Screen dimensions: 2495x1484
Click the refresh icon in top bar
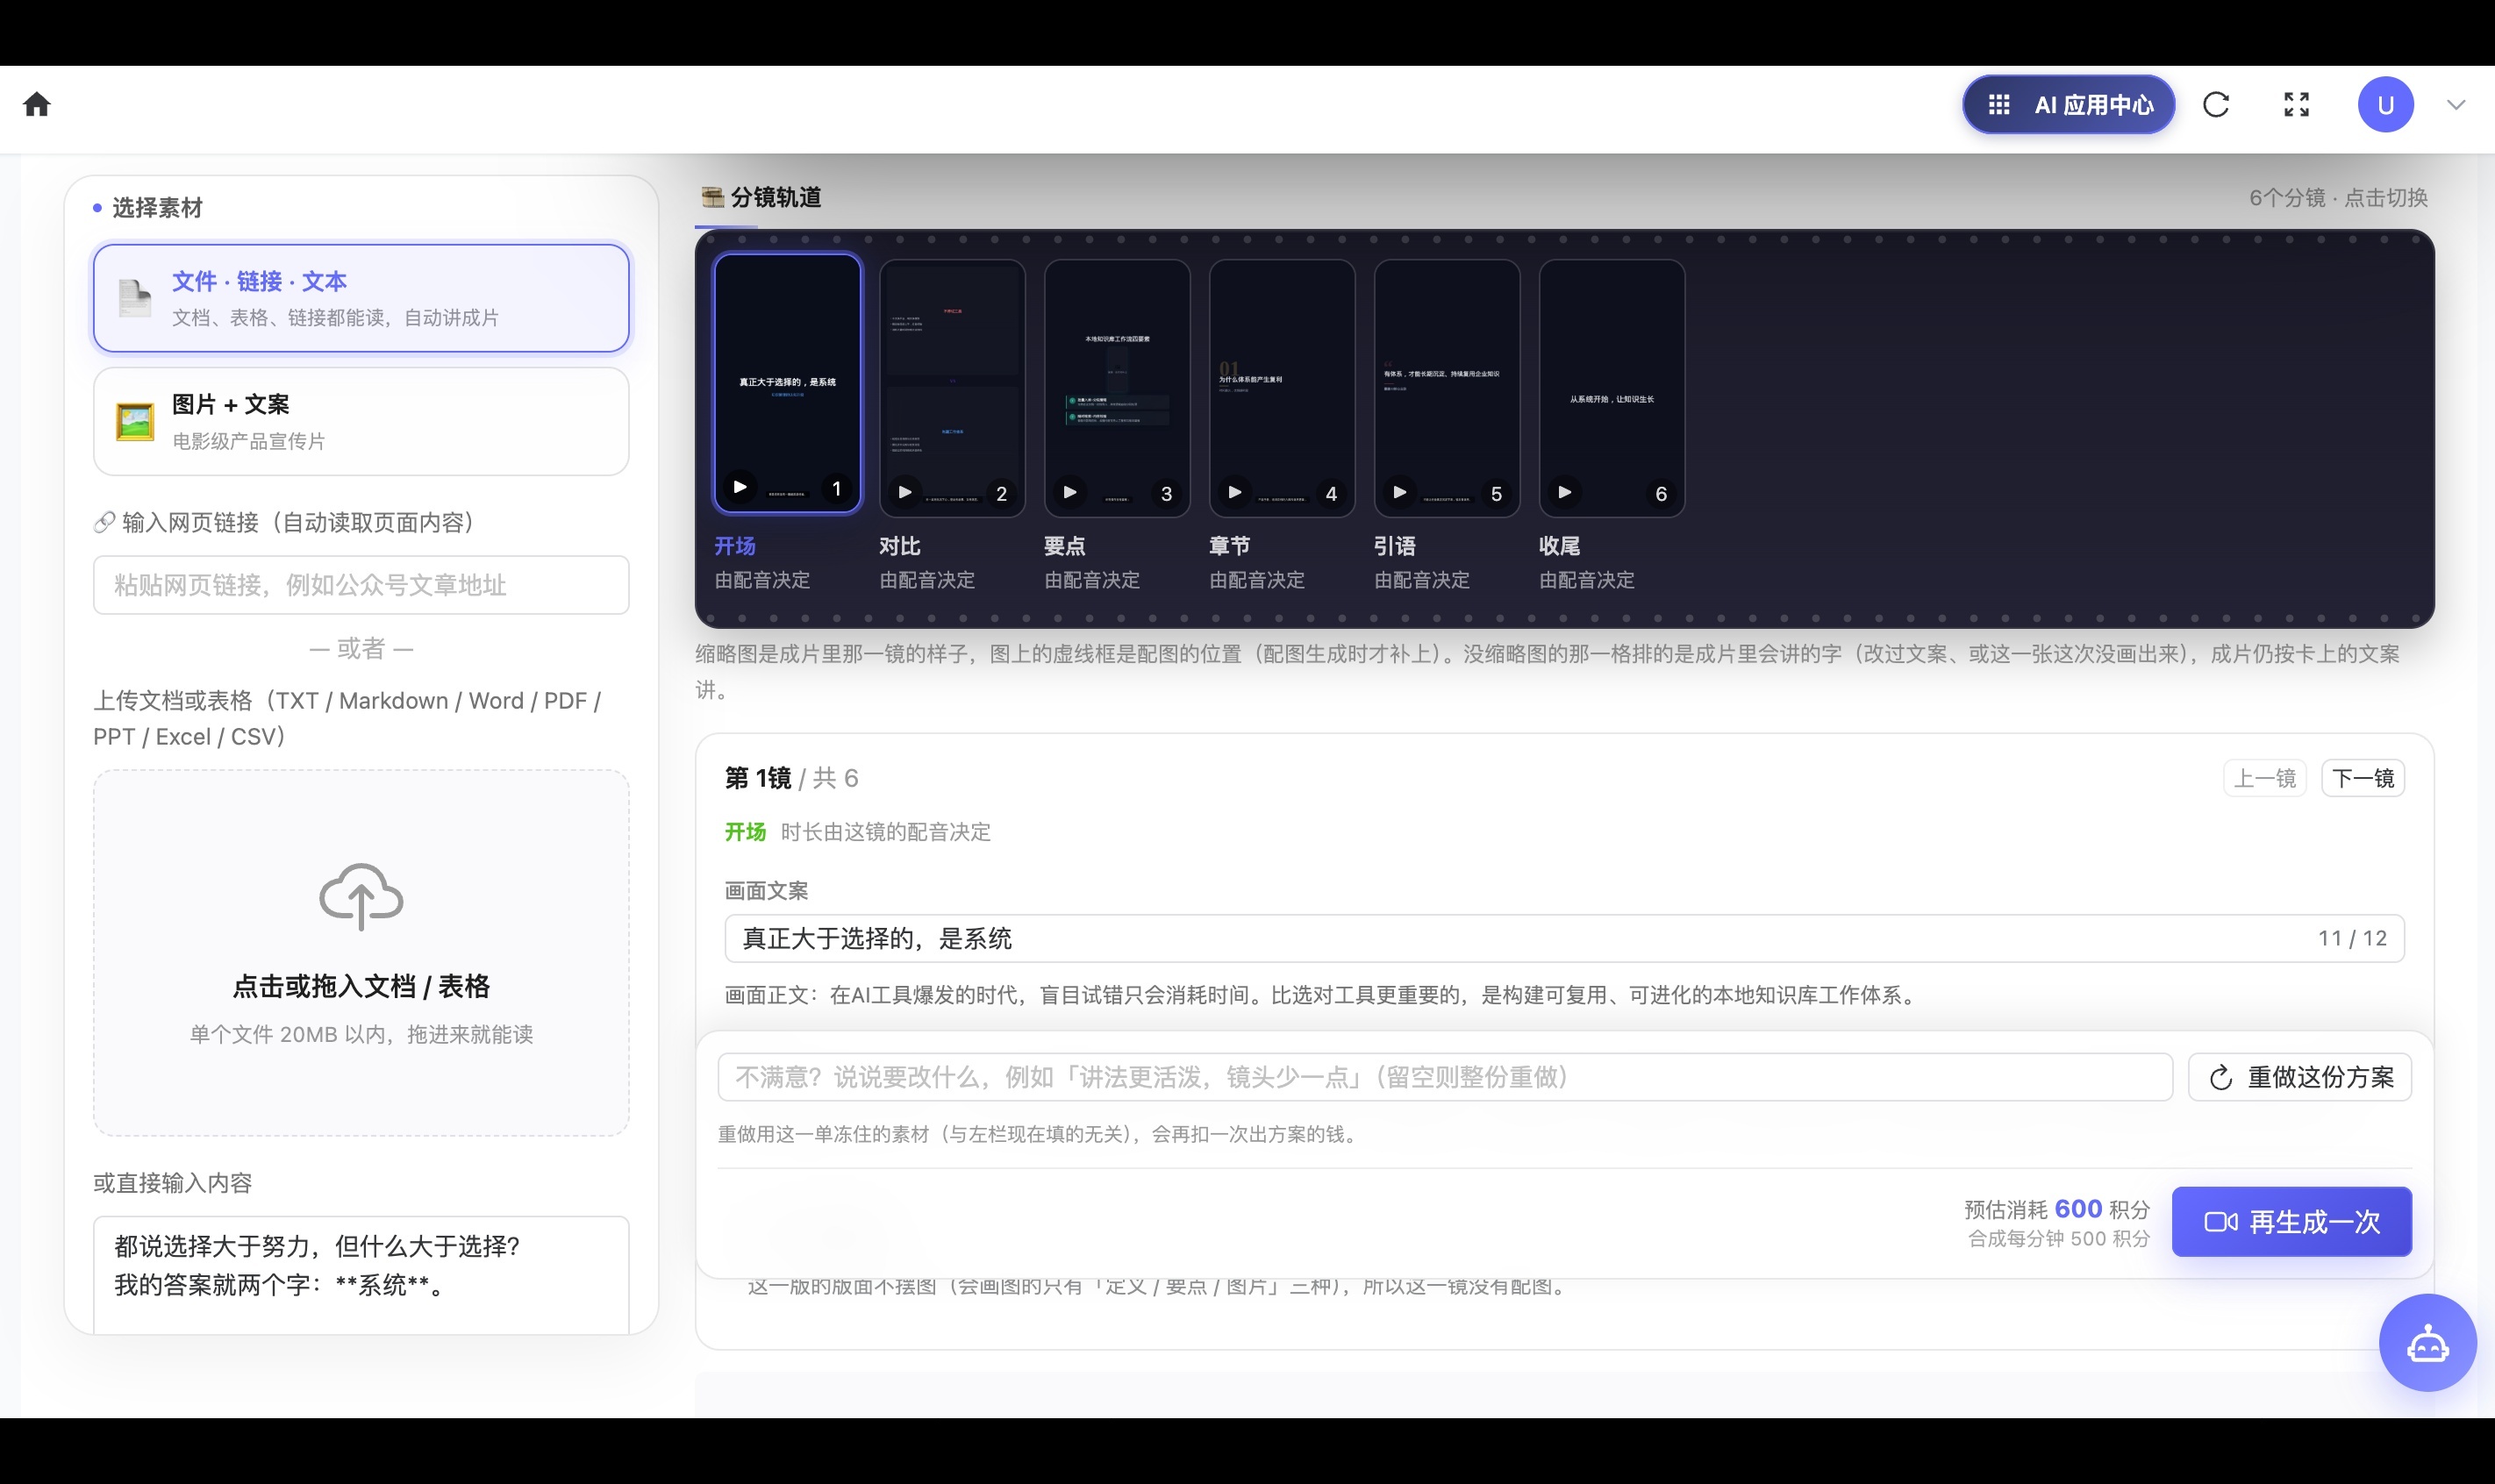pos(2216,105)
